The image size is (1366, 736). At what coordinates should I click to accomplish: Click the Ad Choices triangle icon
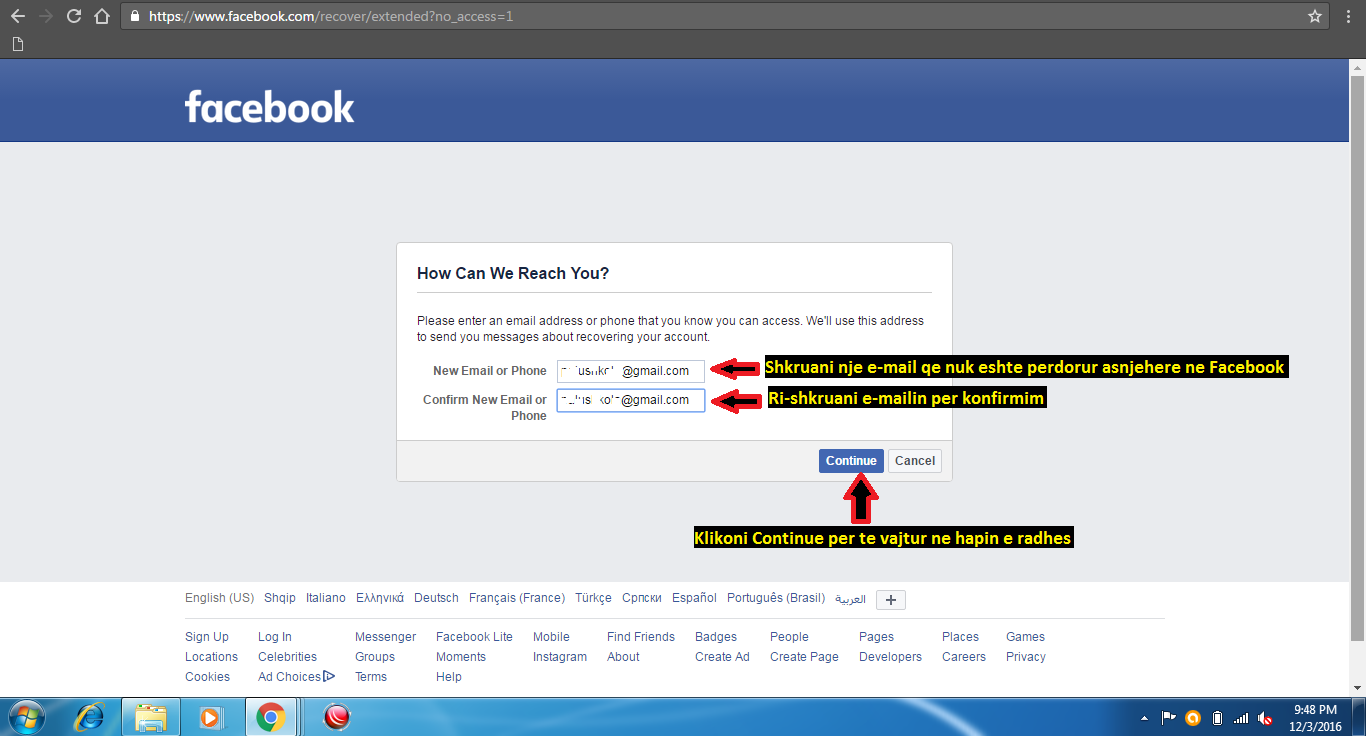click(x=329, y=677)
